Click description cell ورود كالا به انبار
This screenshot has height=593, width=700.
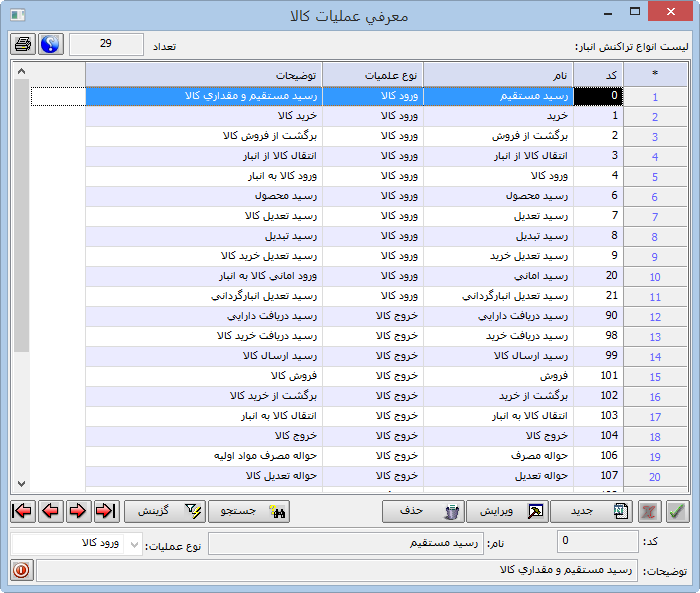point(204,176)
